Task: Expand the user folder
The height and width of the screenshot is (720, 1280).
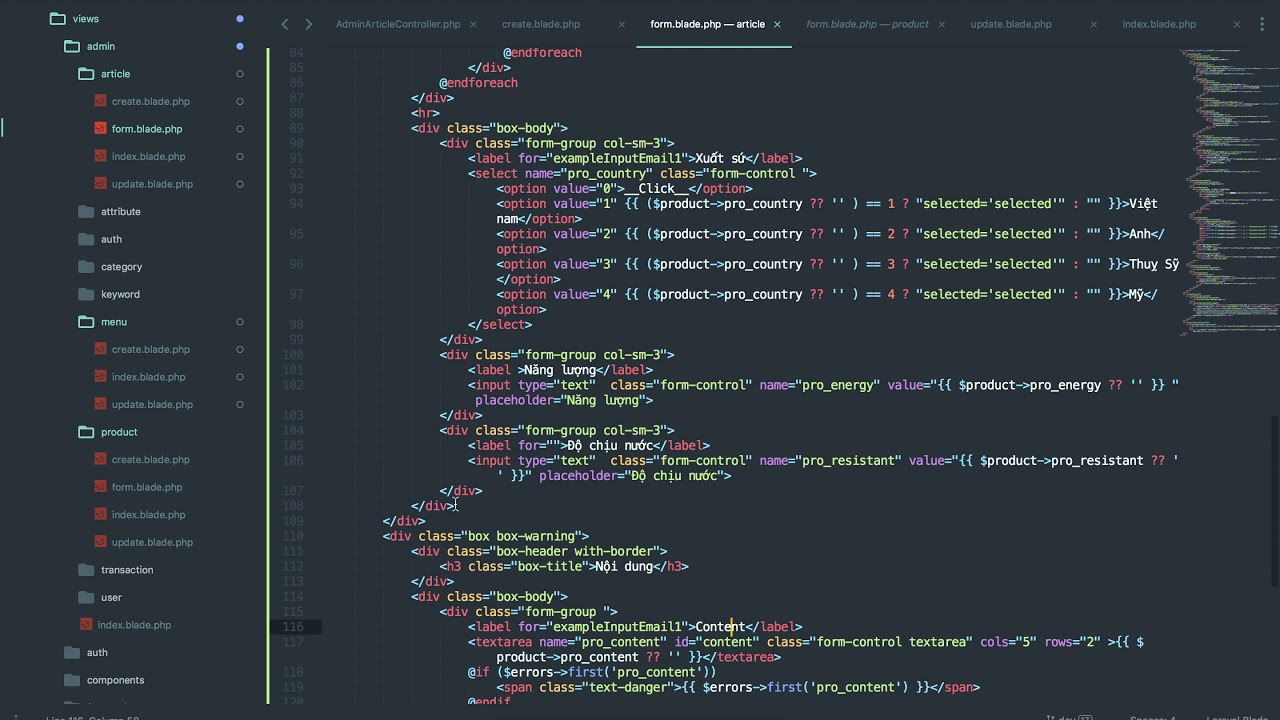Action: point(100,597)
